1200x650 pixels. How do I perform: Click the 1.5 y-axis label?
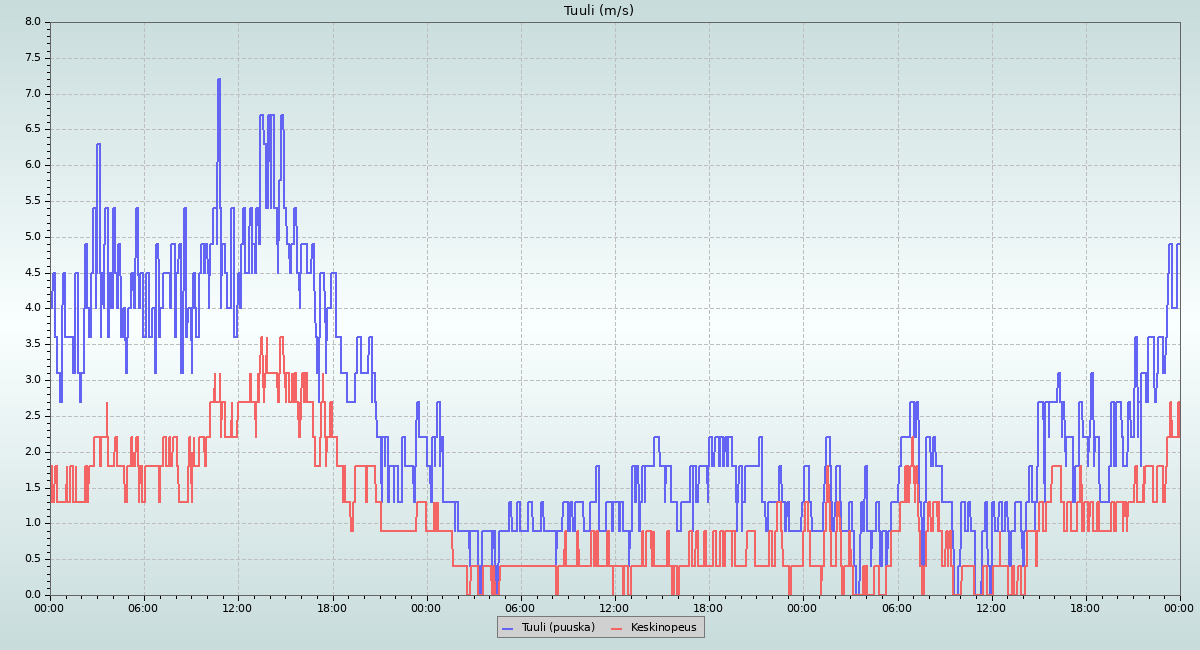32,487
